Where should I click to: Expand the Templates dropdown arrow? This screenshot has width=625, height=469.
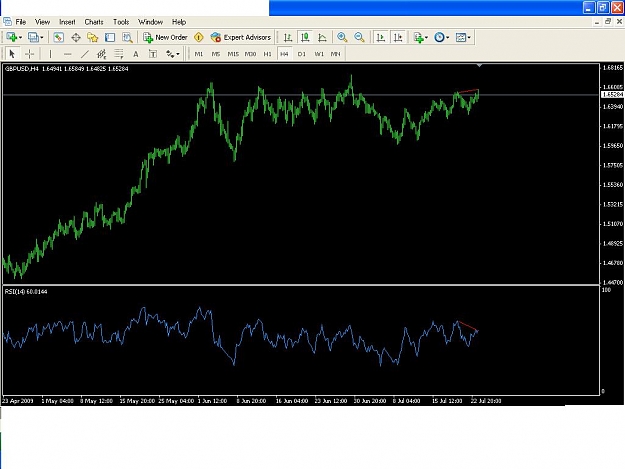[x=469, y=38]
